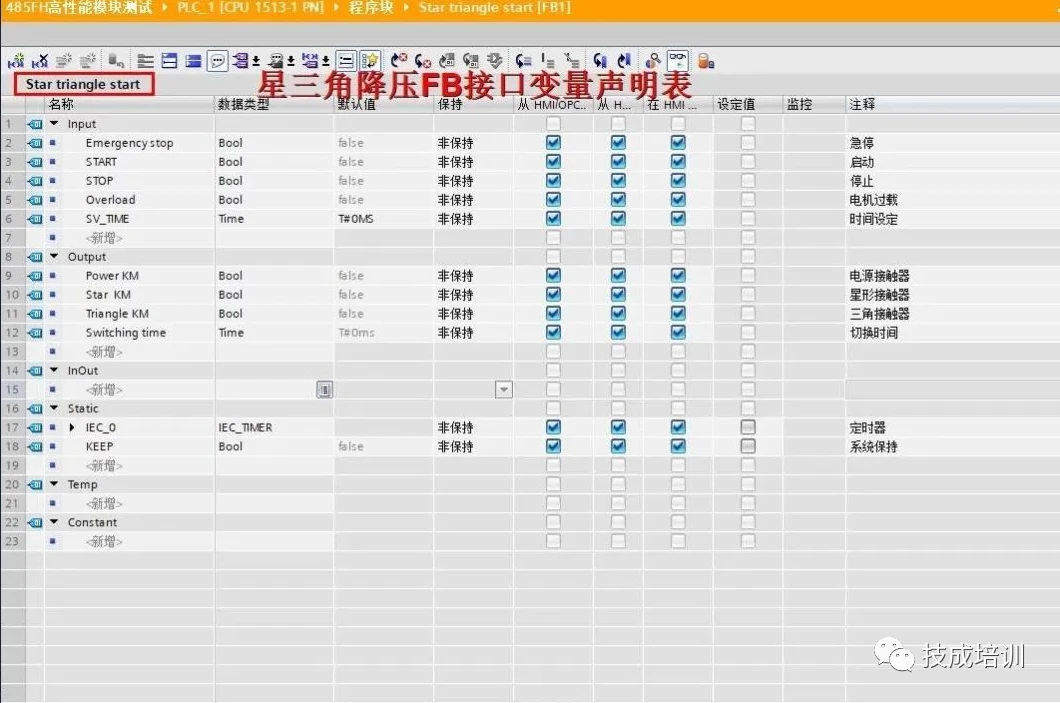The width and height of the screenshot is (1060, 703).
Task: Open data type picker in InOut new row
Action: (324, 390)
